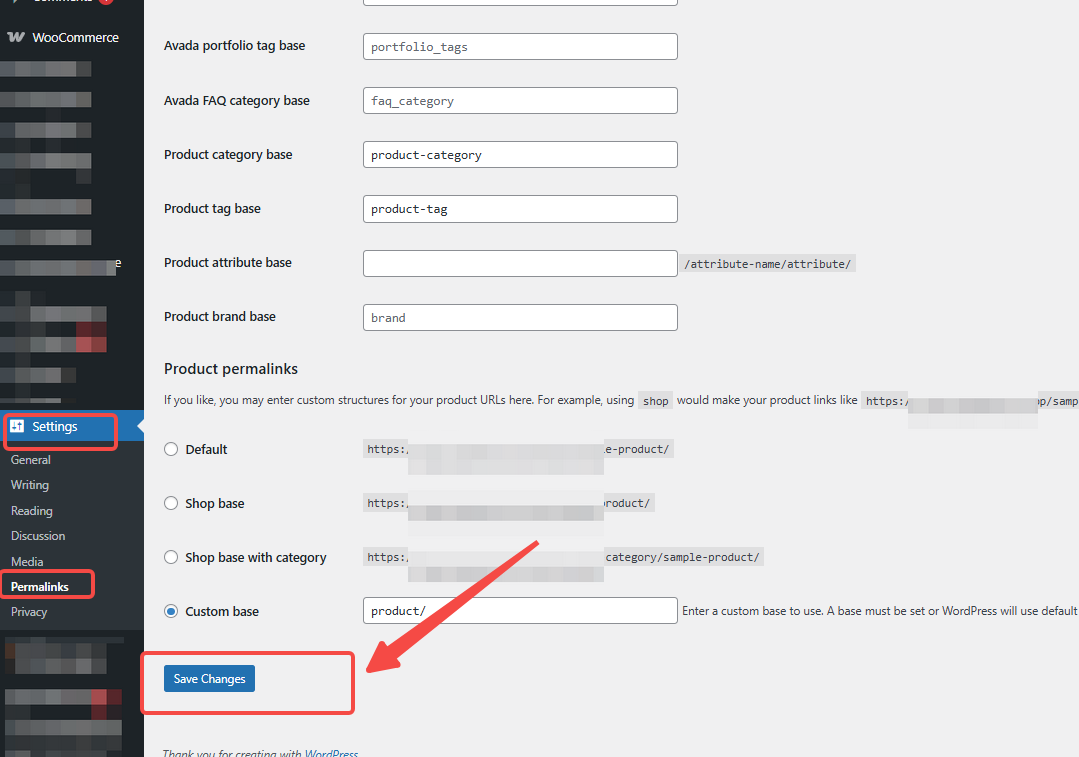The image size is (1079, 757).
Task: Click the Product category base field
Action: coord(520,155)
